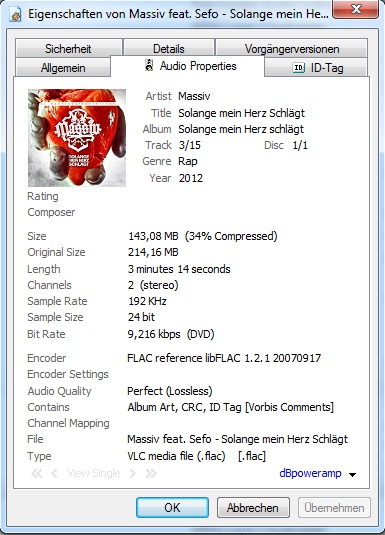Image resolution: width=385 pixels, height=535 pixels.
Task: Click the file icon in title bar
Action: [15, 15]
